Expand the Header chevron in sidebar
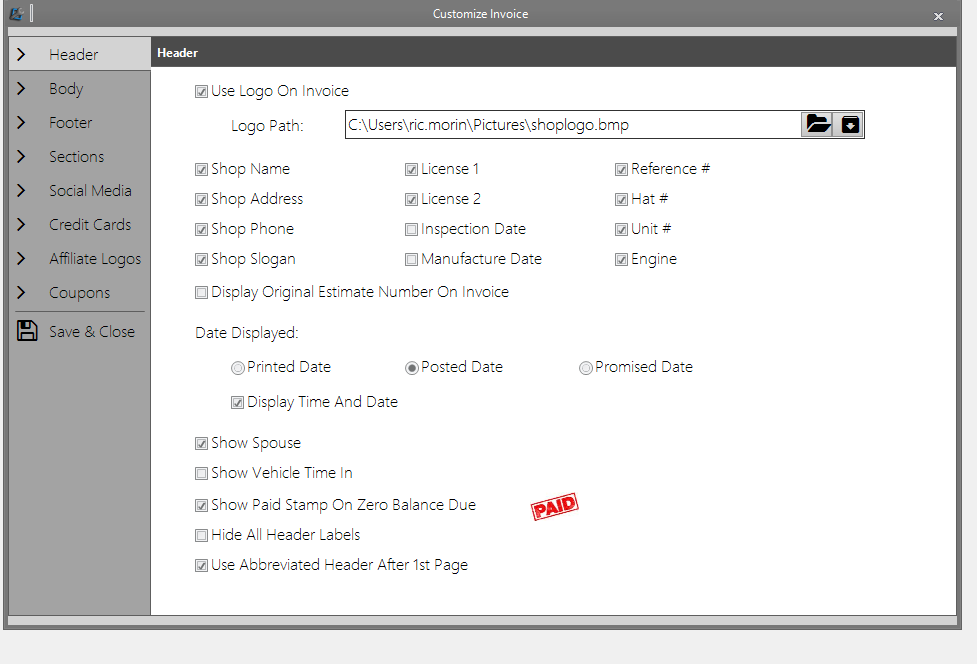 pos(21,54)
